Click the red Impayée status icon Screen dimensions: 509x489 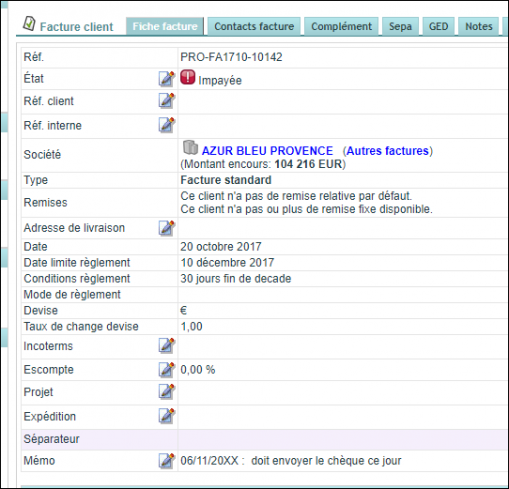point(188,77)
